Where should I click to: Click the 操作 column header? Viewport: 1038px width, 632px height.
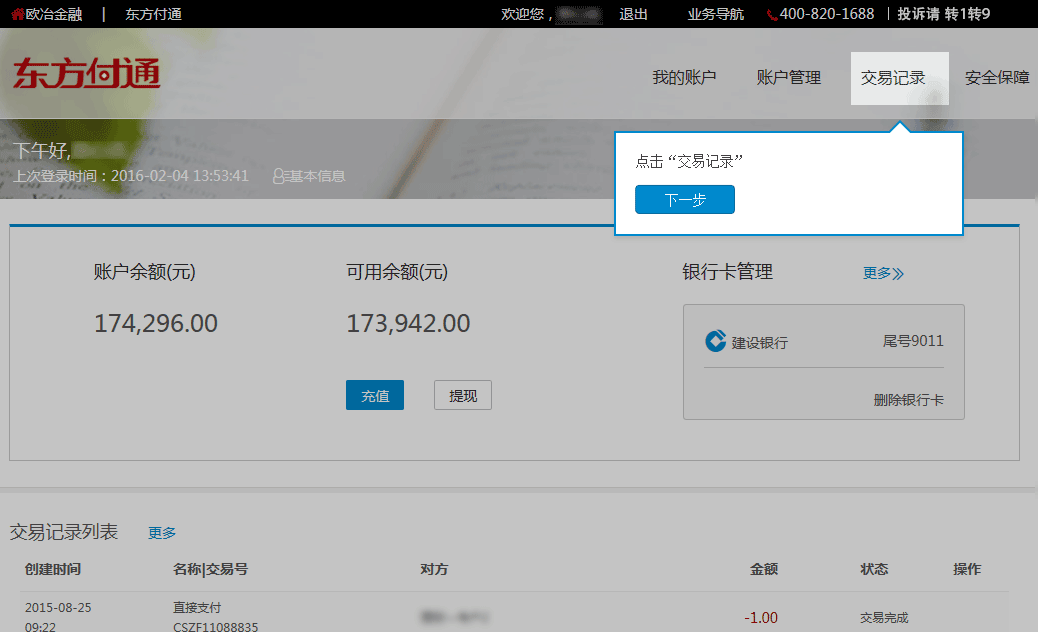pyautogui.click(x=967, y=569)
